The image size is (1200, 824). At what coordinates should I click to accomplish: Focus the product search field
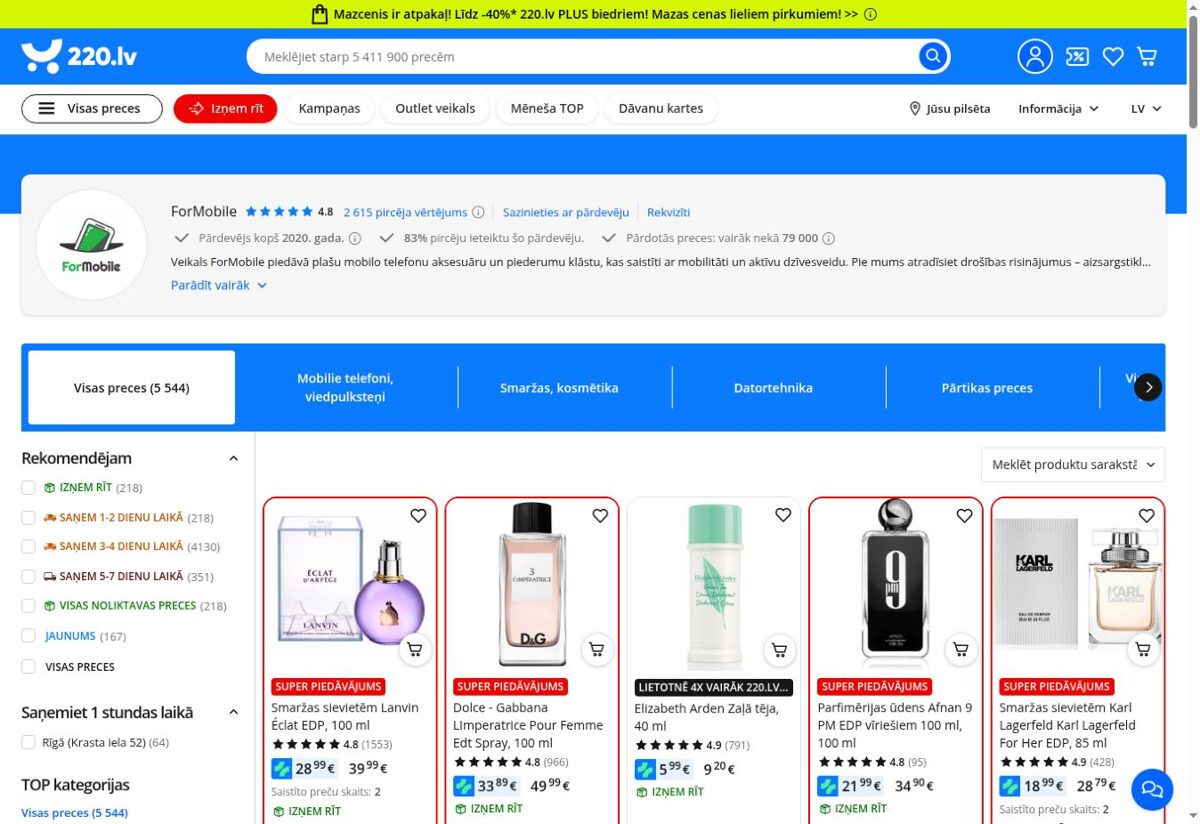(580, 57)
